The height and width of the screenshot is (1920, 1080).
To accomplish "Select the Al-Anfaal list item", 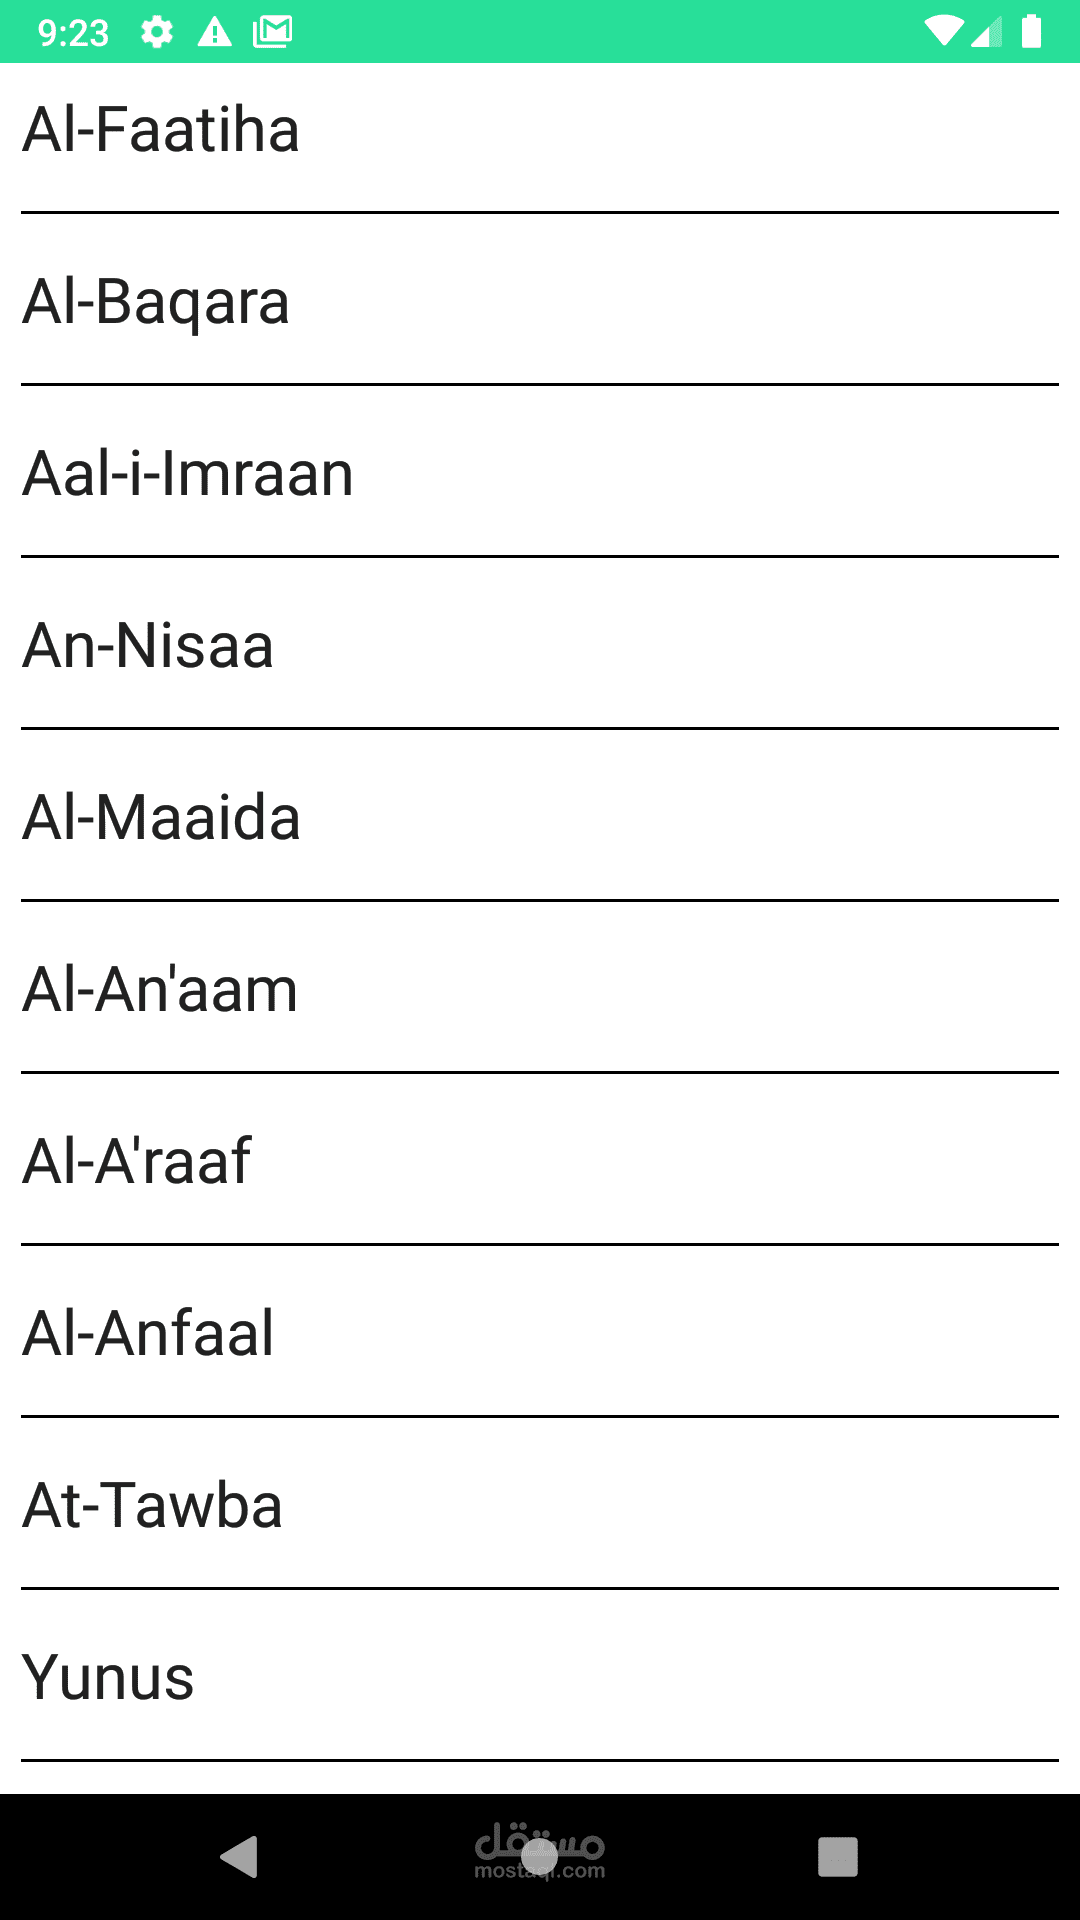I will (x=540, y=1332).
